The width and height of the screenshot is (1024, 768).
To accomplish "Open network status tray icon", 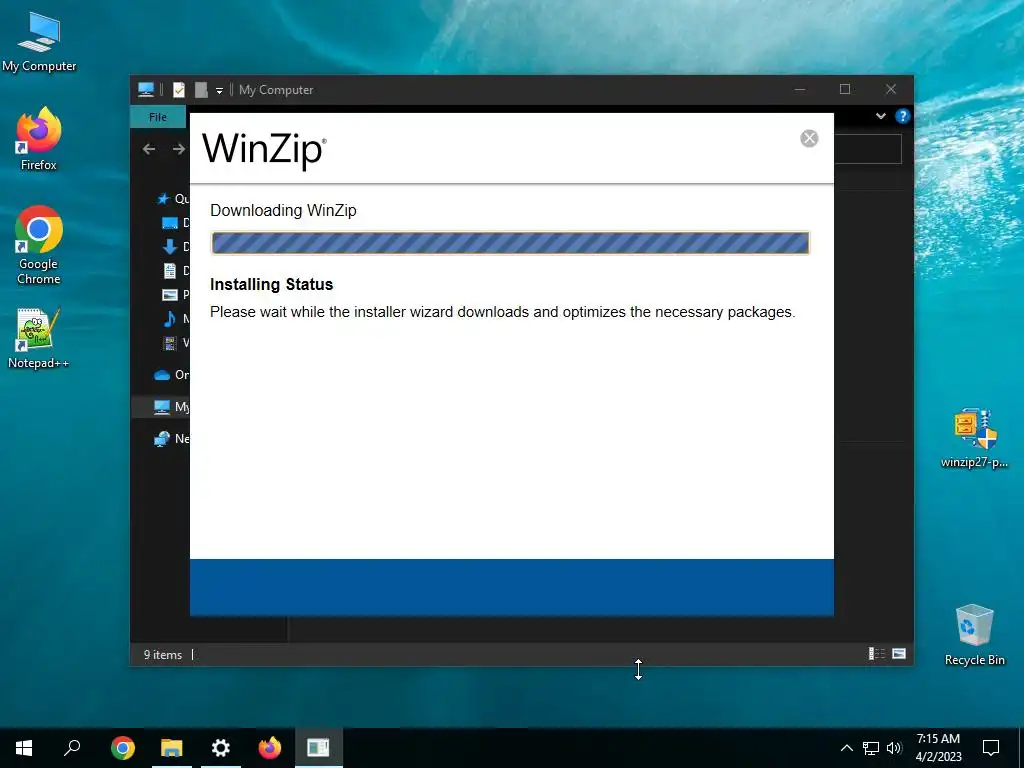I will coord(871,748).
